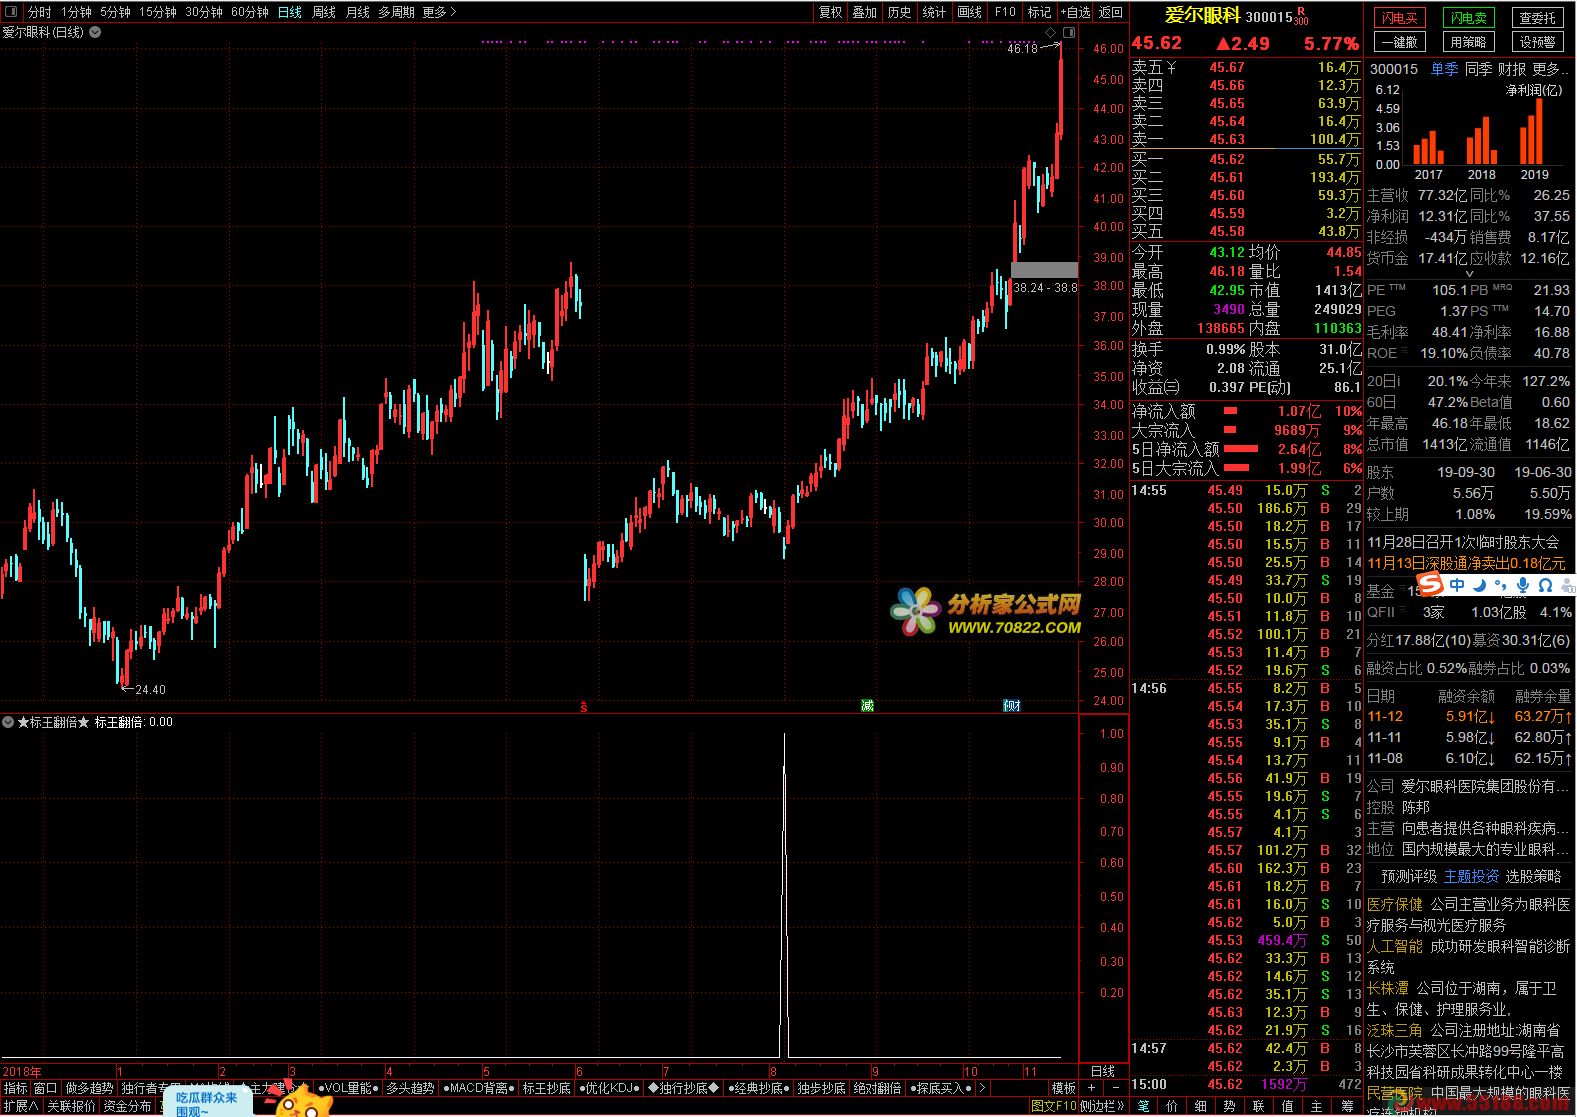Select the VOL量能 indicator

coord(347,1088)
